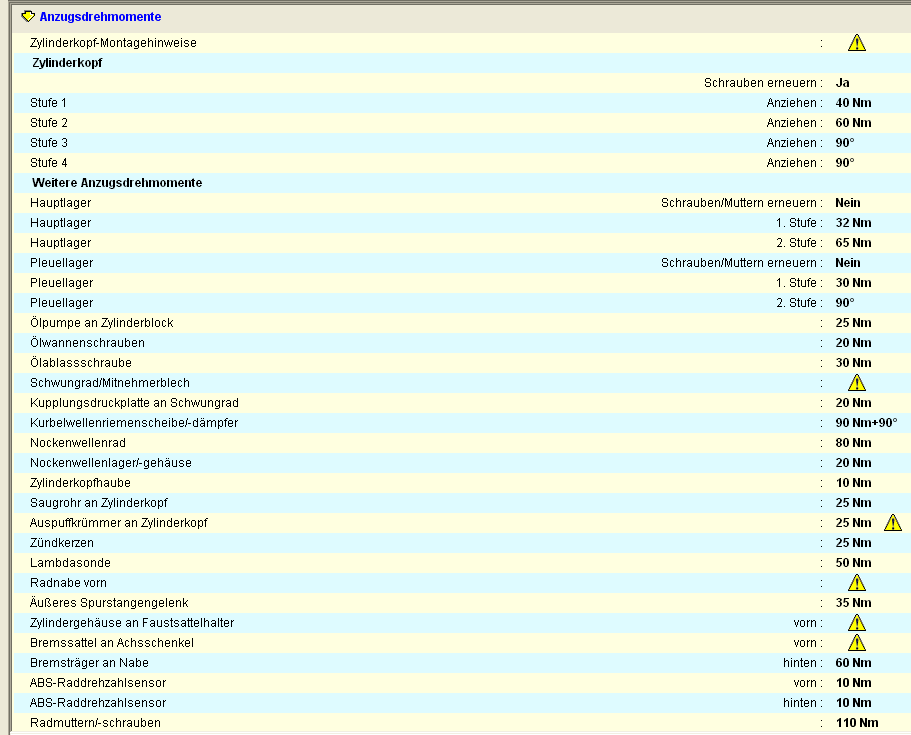Image resolution: width=911 pixels, height=735 pixels.
Task: Click the Radmuttern/-schrauben 110 Nm value
Action: click(x=856, y=723)
